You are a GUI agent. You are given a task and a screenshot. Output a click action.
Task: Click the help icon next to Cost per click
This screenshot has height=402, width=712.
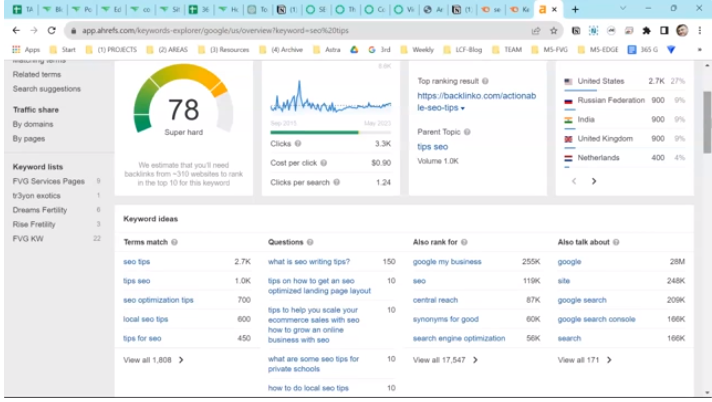pyautogui.click(x=324, y=163)
